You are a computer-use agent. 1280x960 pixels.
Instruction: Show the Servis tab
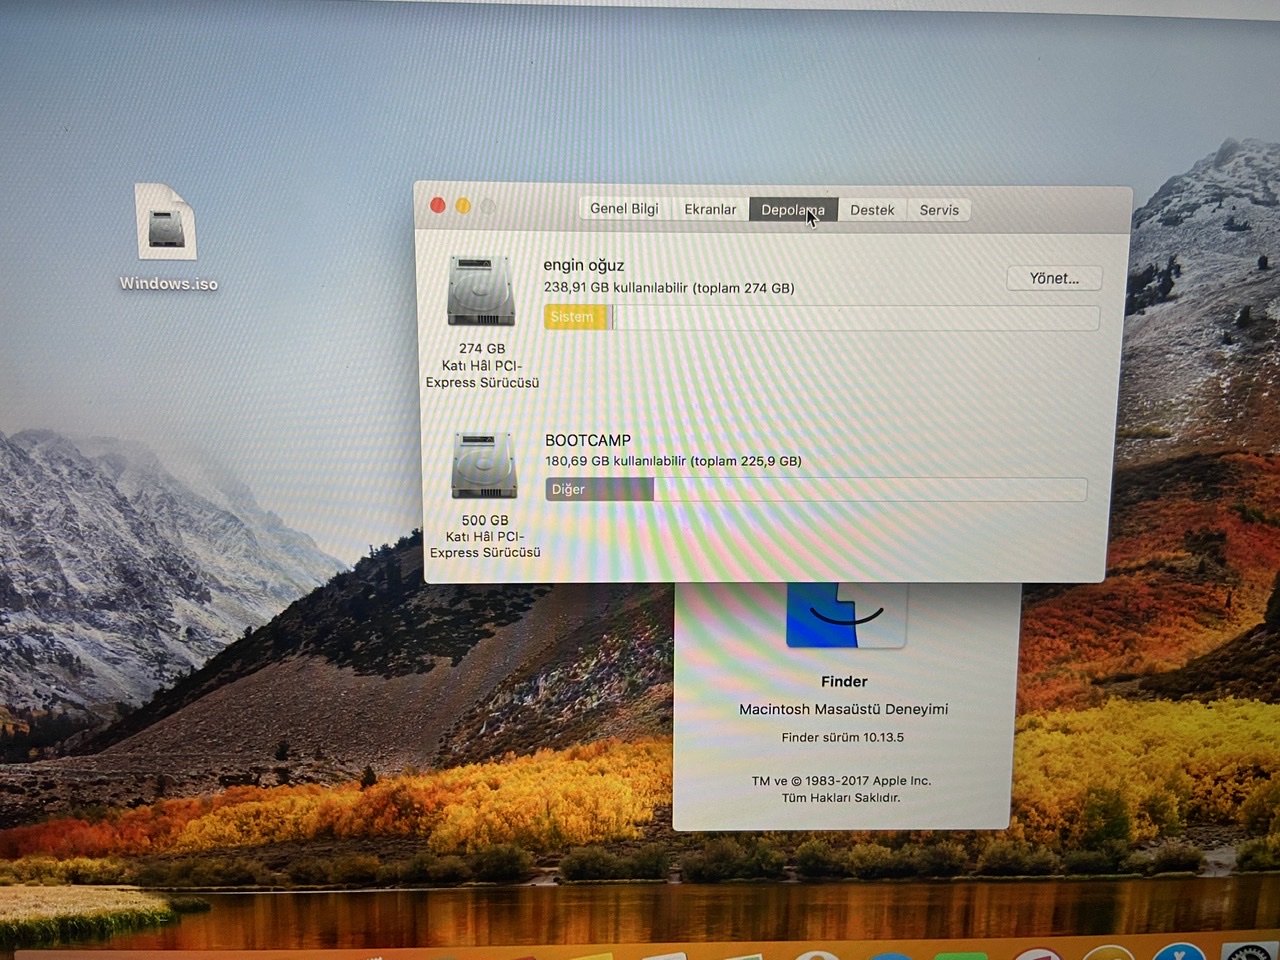click(x=939, y=210)
